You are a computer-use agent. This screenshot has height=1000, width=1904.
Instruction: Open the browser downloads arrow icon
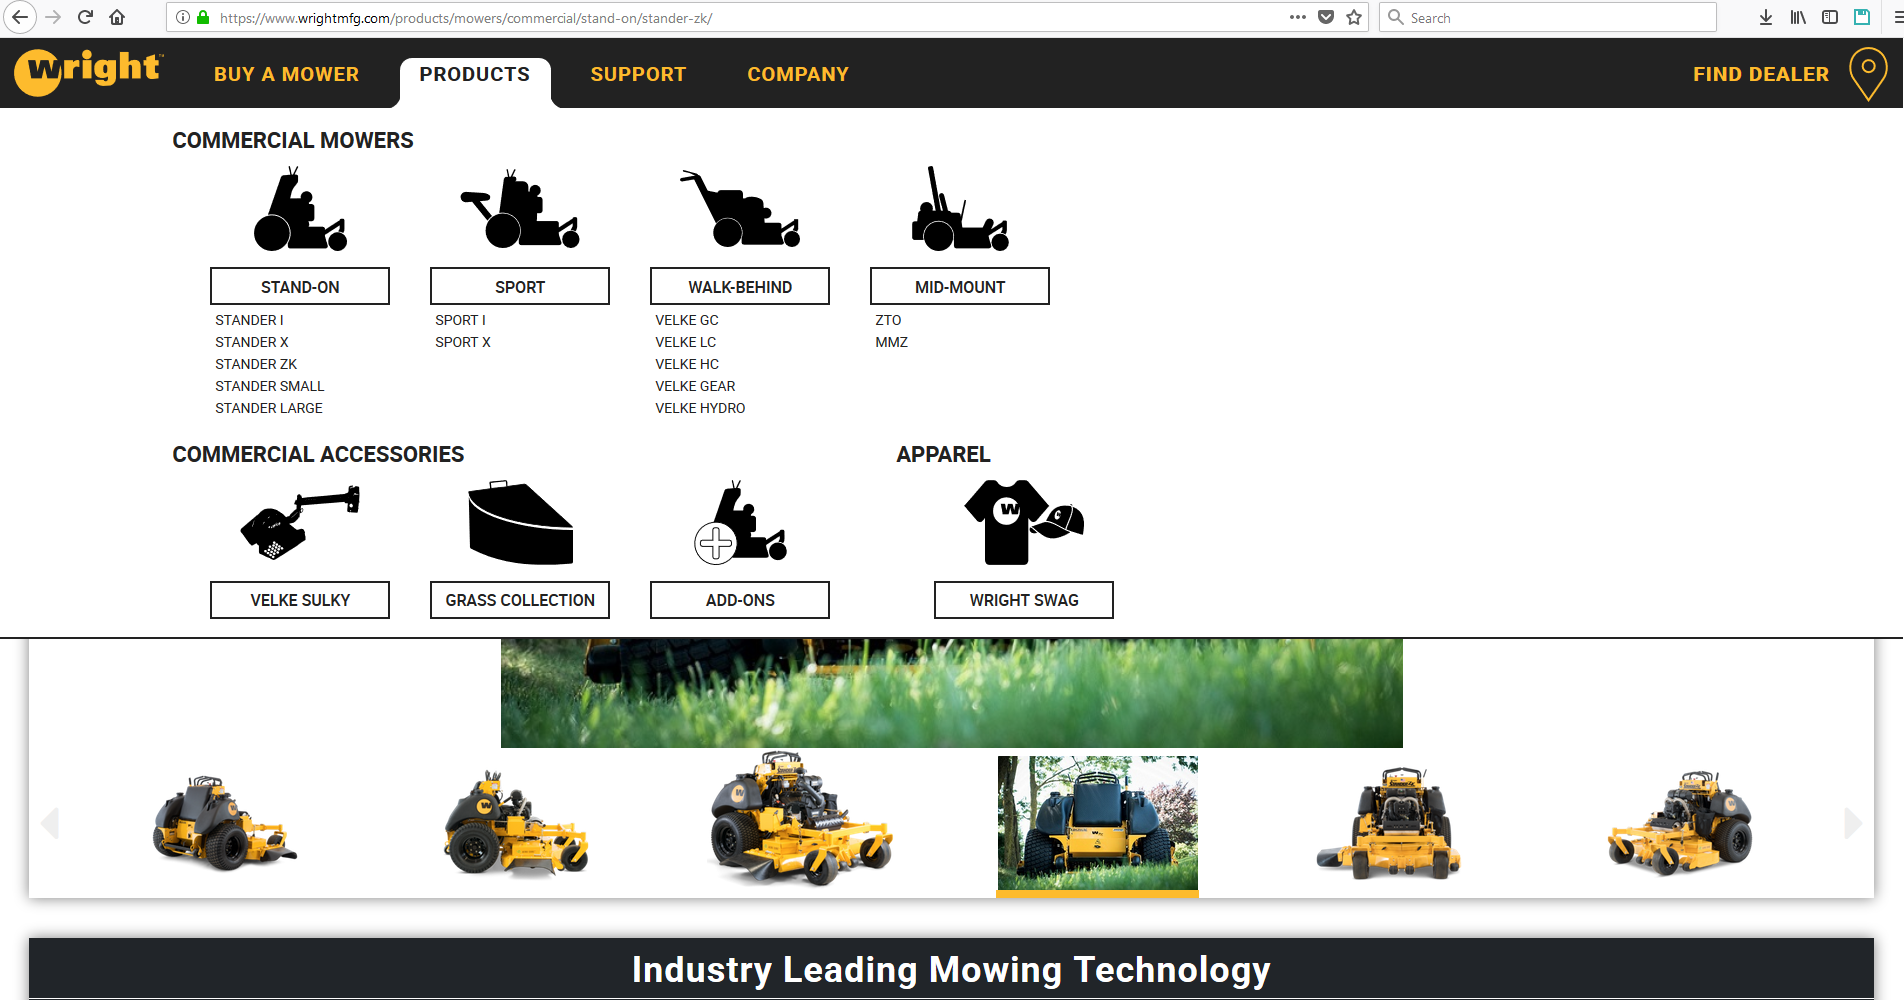[1766, 17]
